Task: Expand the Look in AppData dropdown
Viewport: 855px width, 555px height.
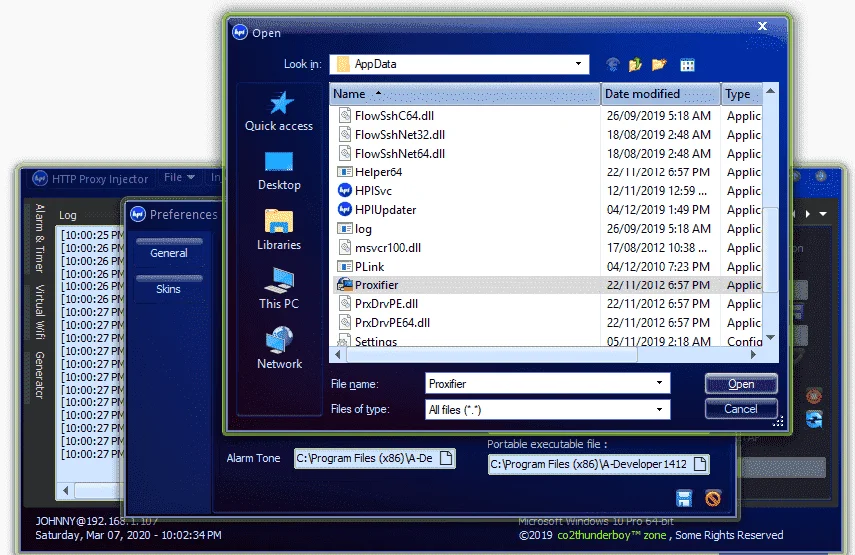Action: point(578,64)
